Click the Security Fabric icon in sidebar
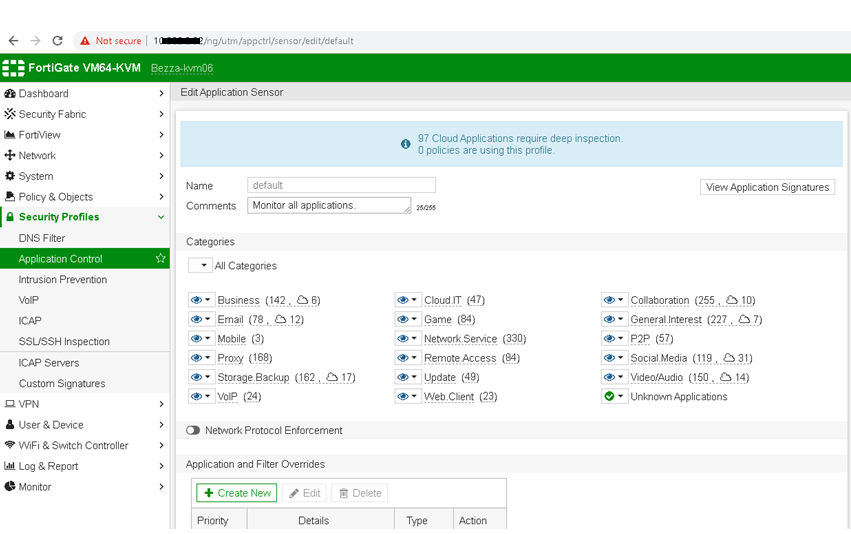 (10, 114)
